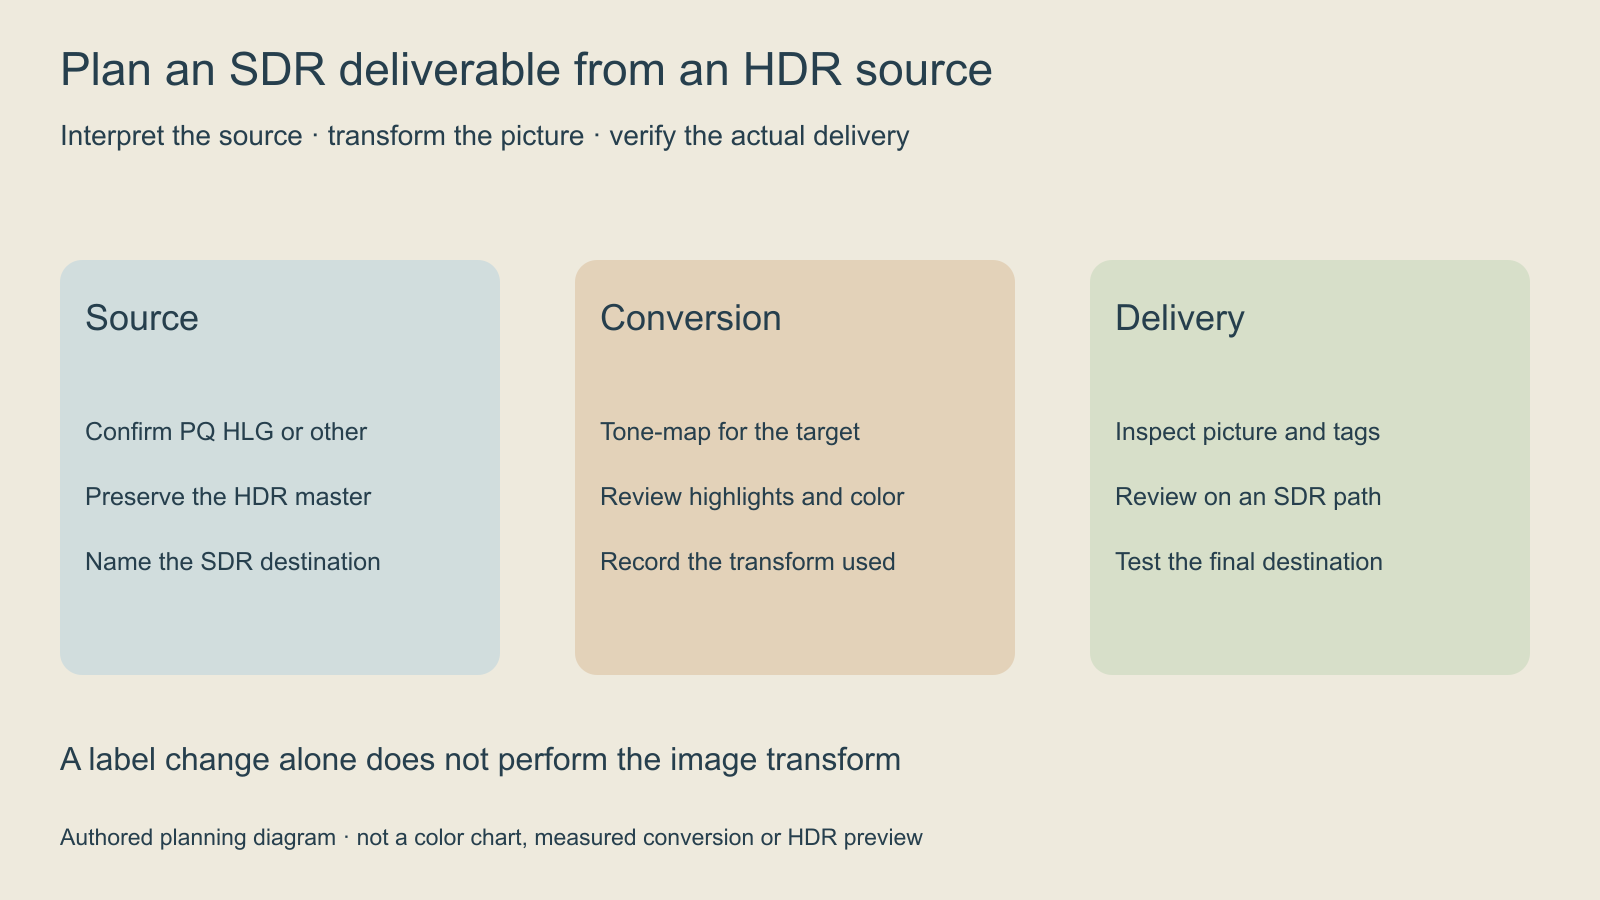
Task: Click the title 'Plan an SDR deliverable from an HDR source'
Action: pos(526,70)
